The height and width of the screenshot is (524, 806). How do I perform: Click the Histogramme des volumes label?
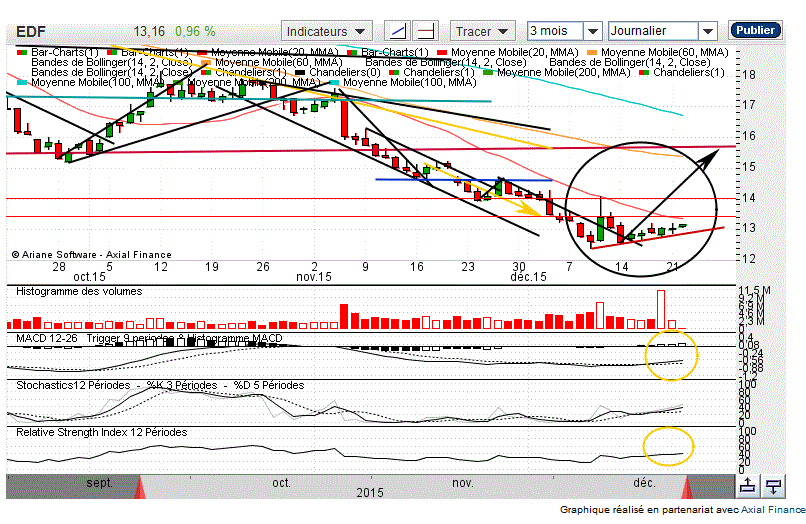tap(79, 292)
